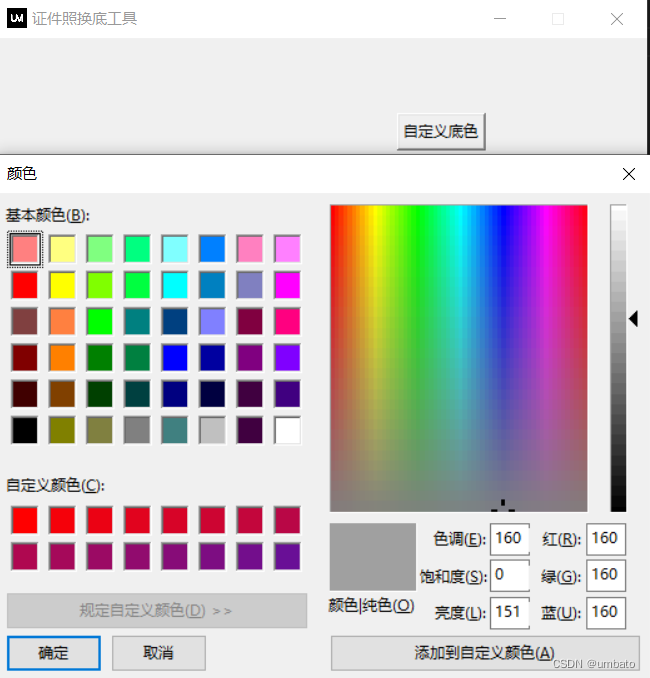Choose the teal basic color in third row
Image resolution: width=650 pixels, height=678 pixels.
click(x=137, y=322)
